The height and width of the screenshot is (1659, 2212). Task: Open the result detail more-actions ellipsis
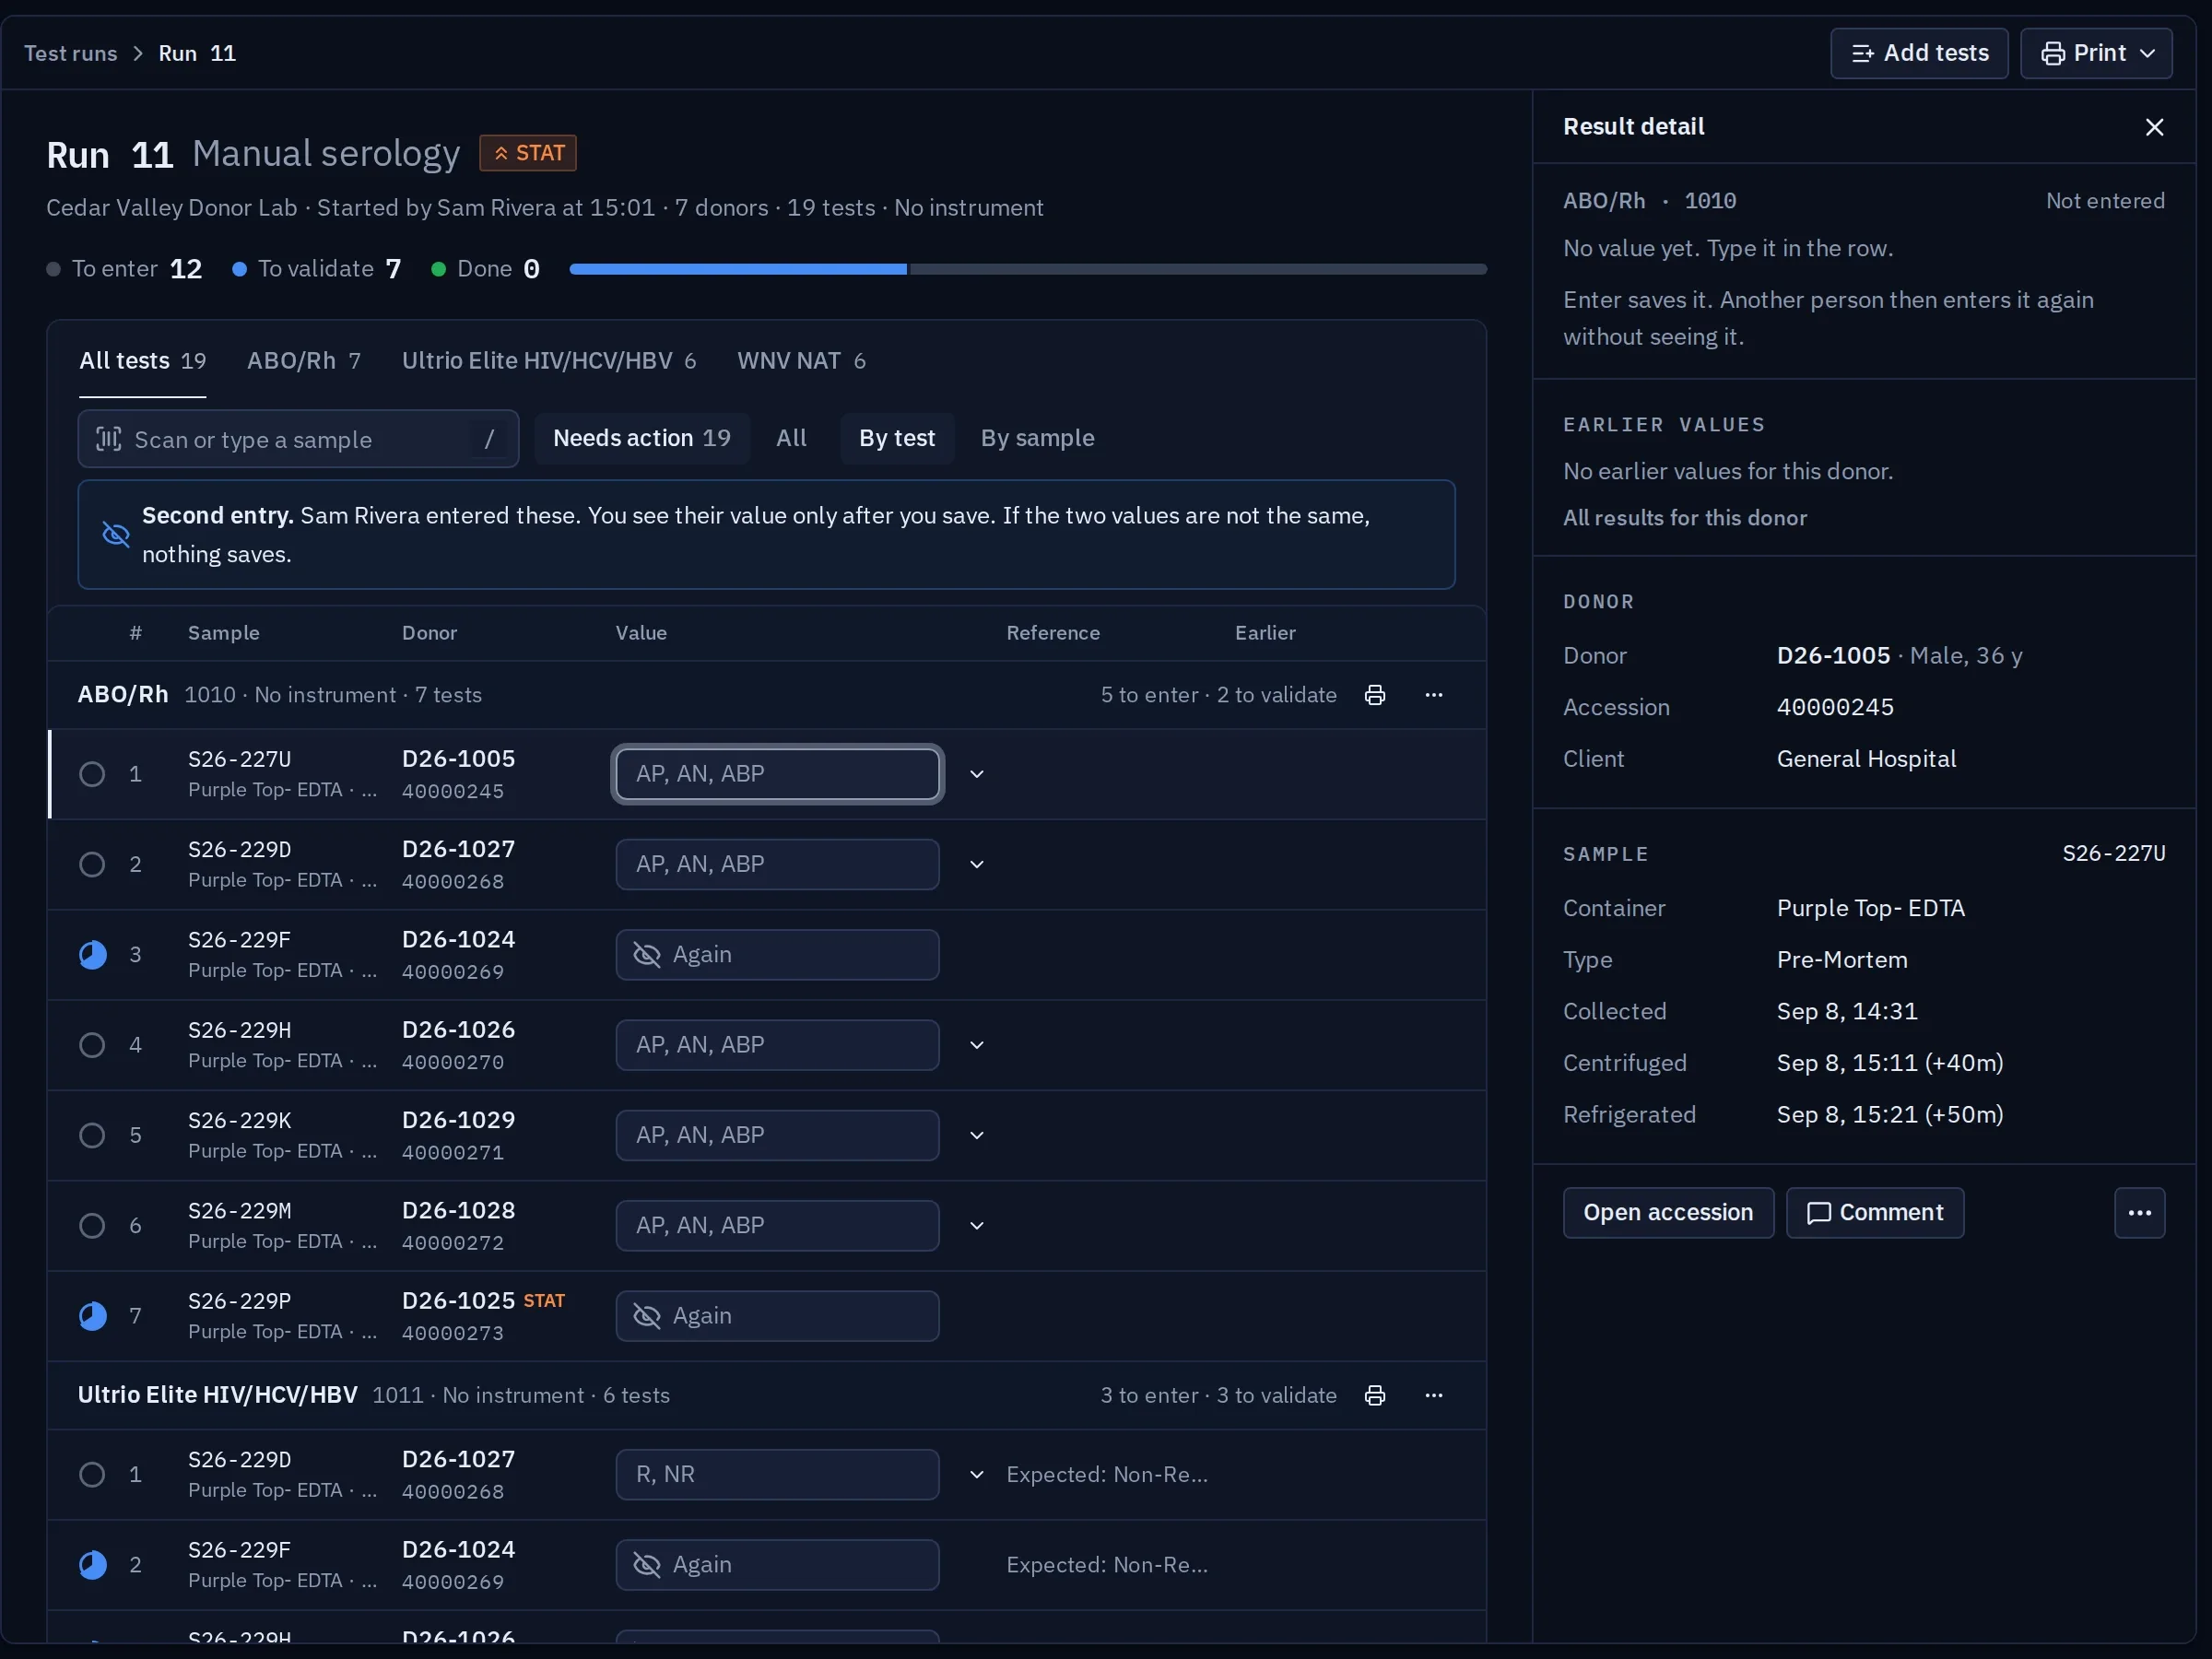[x=2139, y=1213]
